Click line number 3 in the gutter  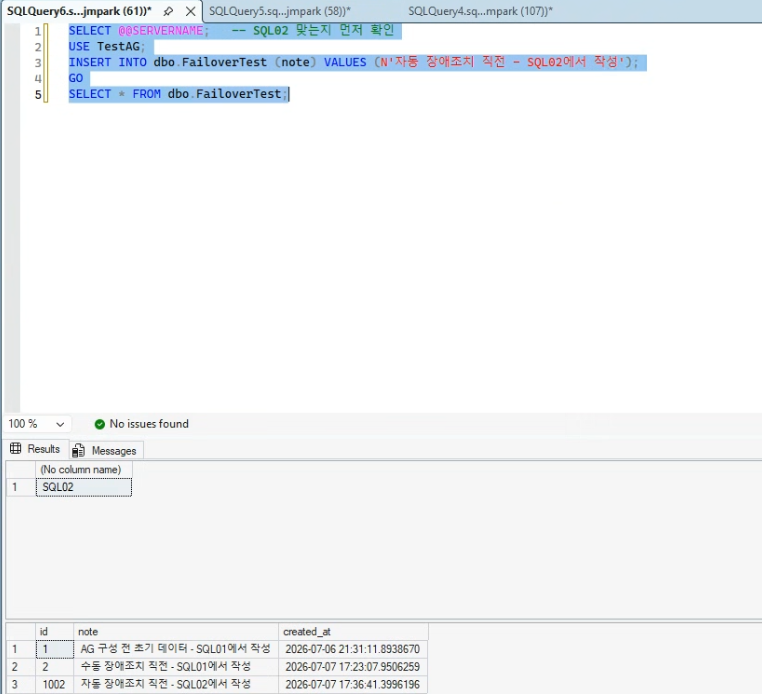pos(38,63)
